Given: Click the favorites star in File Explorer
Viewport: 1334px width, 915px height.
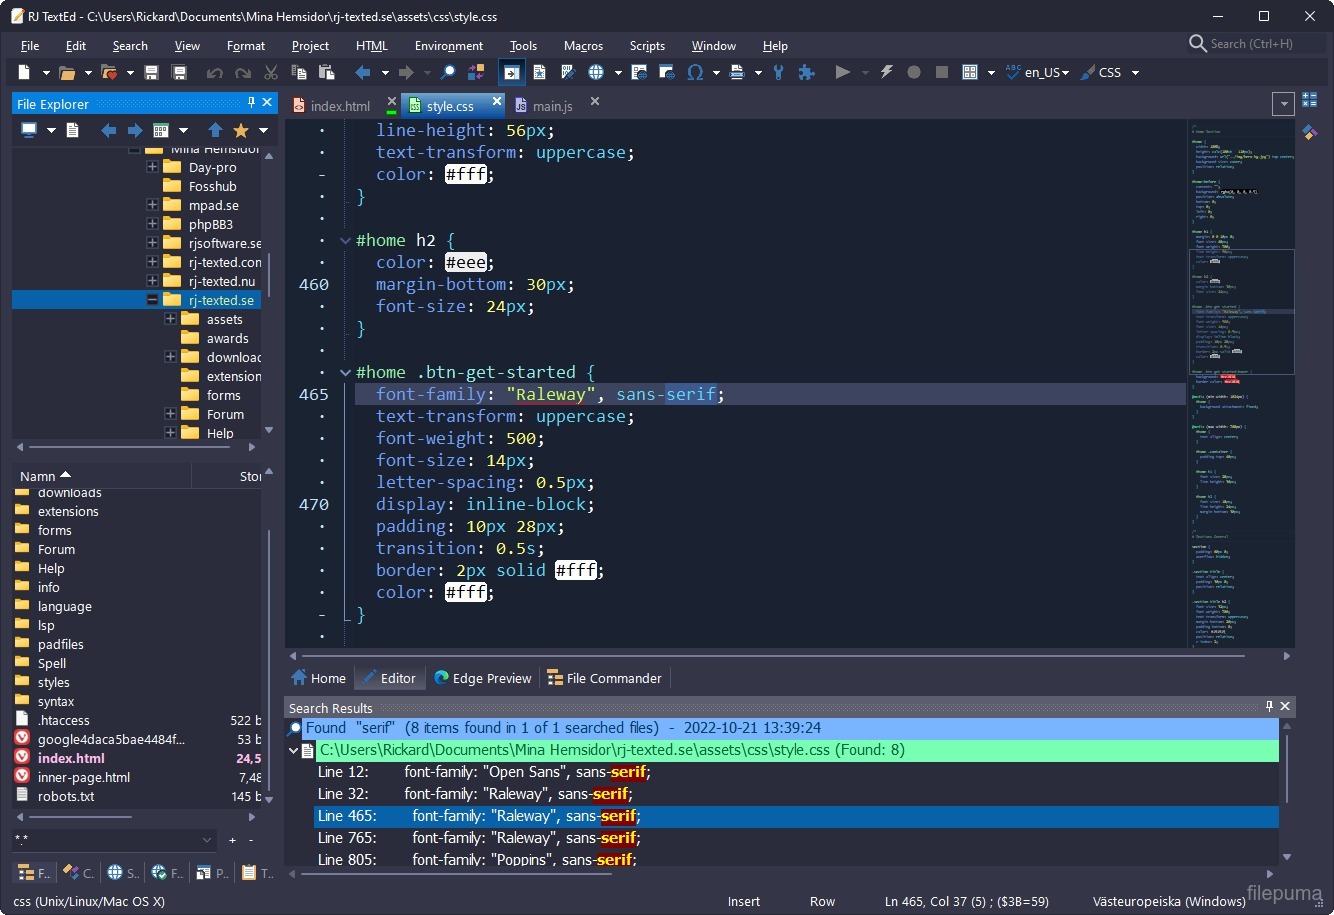Looking at the screenshot, I should (x=241, y=131).
